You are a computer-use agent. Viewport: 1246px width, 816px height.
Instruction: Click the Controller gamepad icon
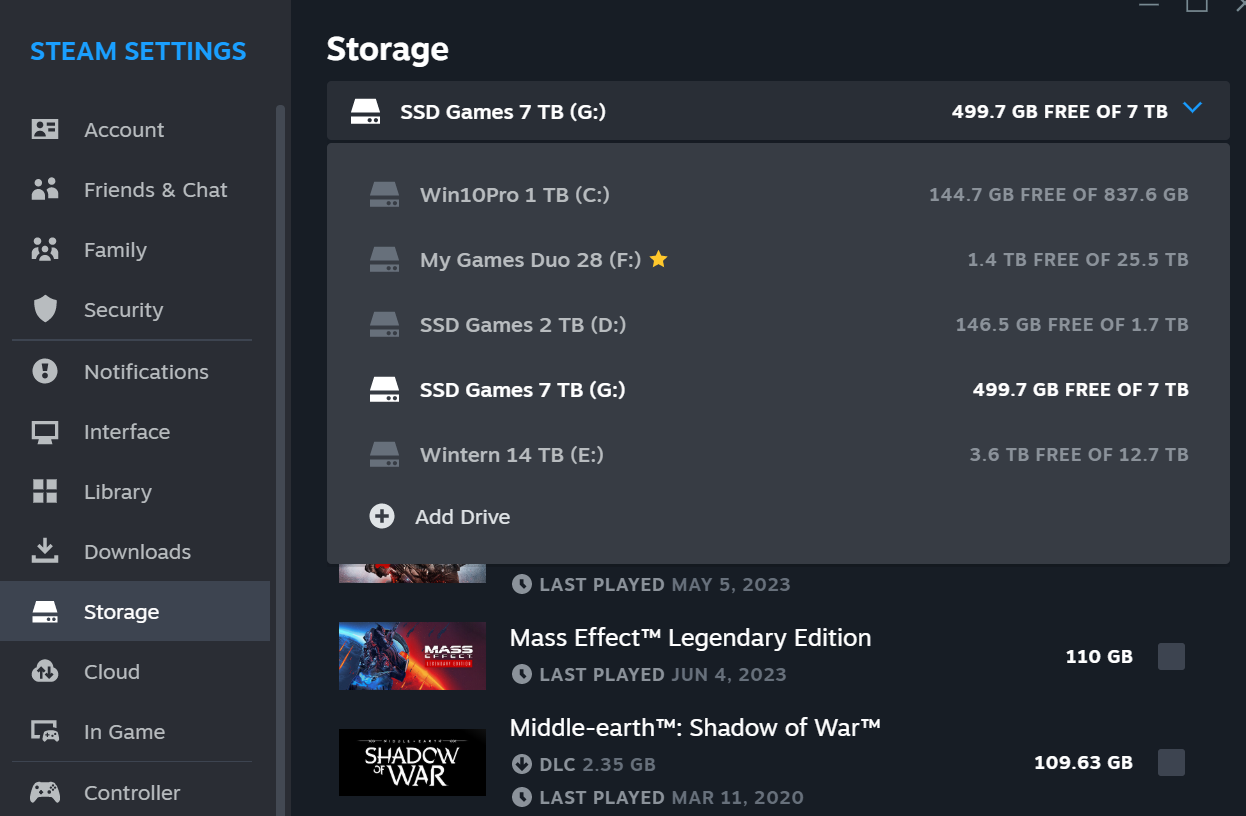click(x=45, y=793)
